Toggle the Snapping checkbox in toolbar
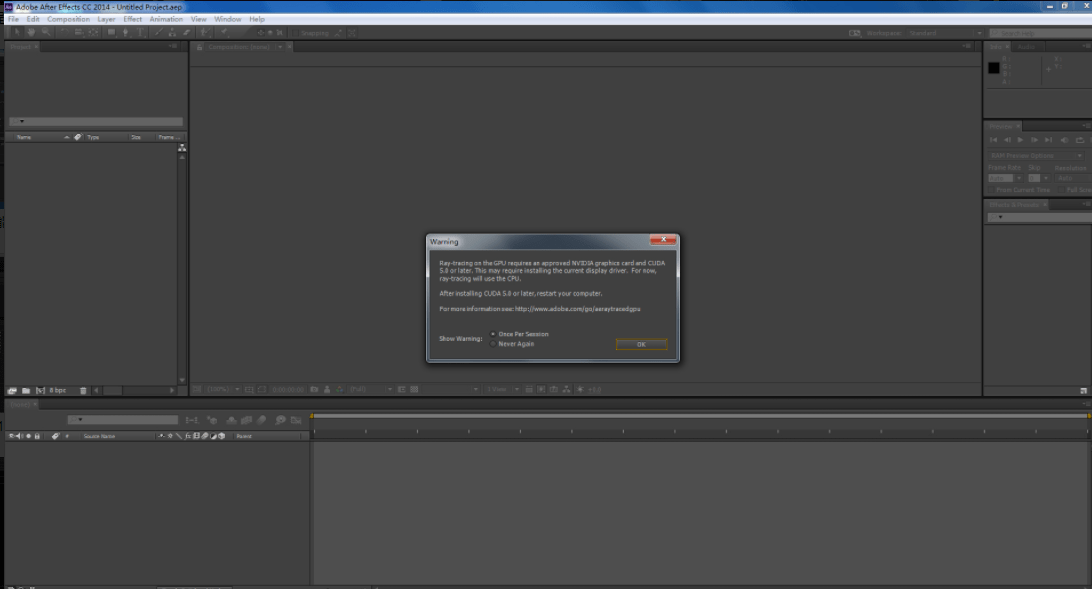 [x=294, y=33]
